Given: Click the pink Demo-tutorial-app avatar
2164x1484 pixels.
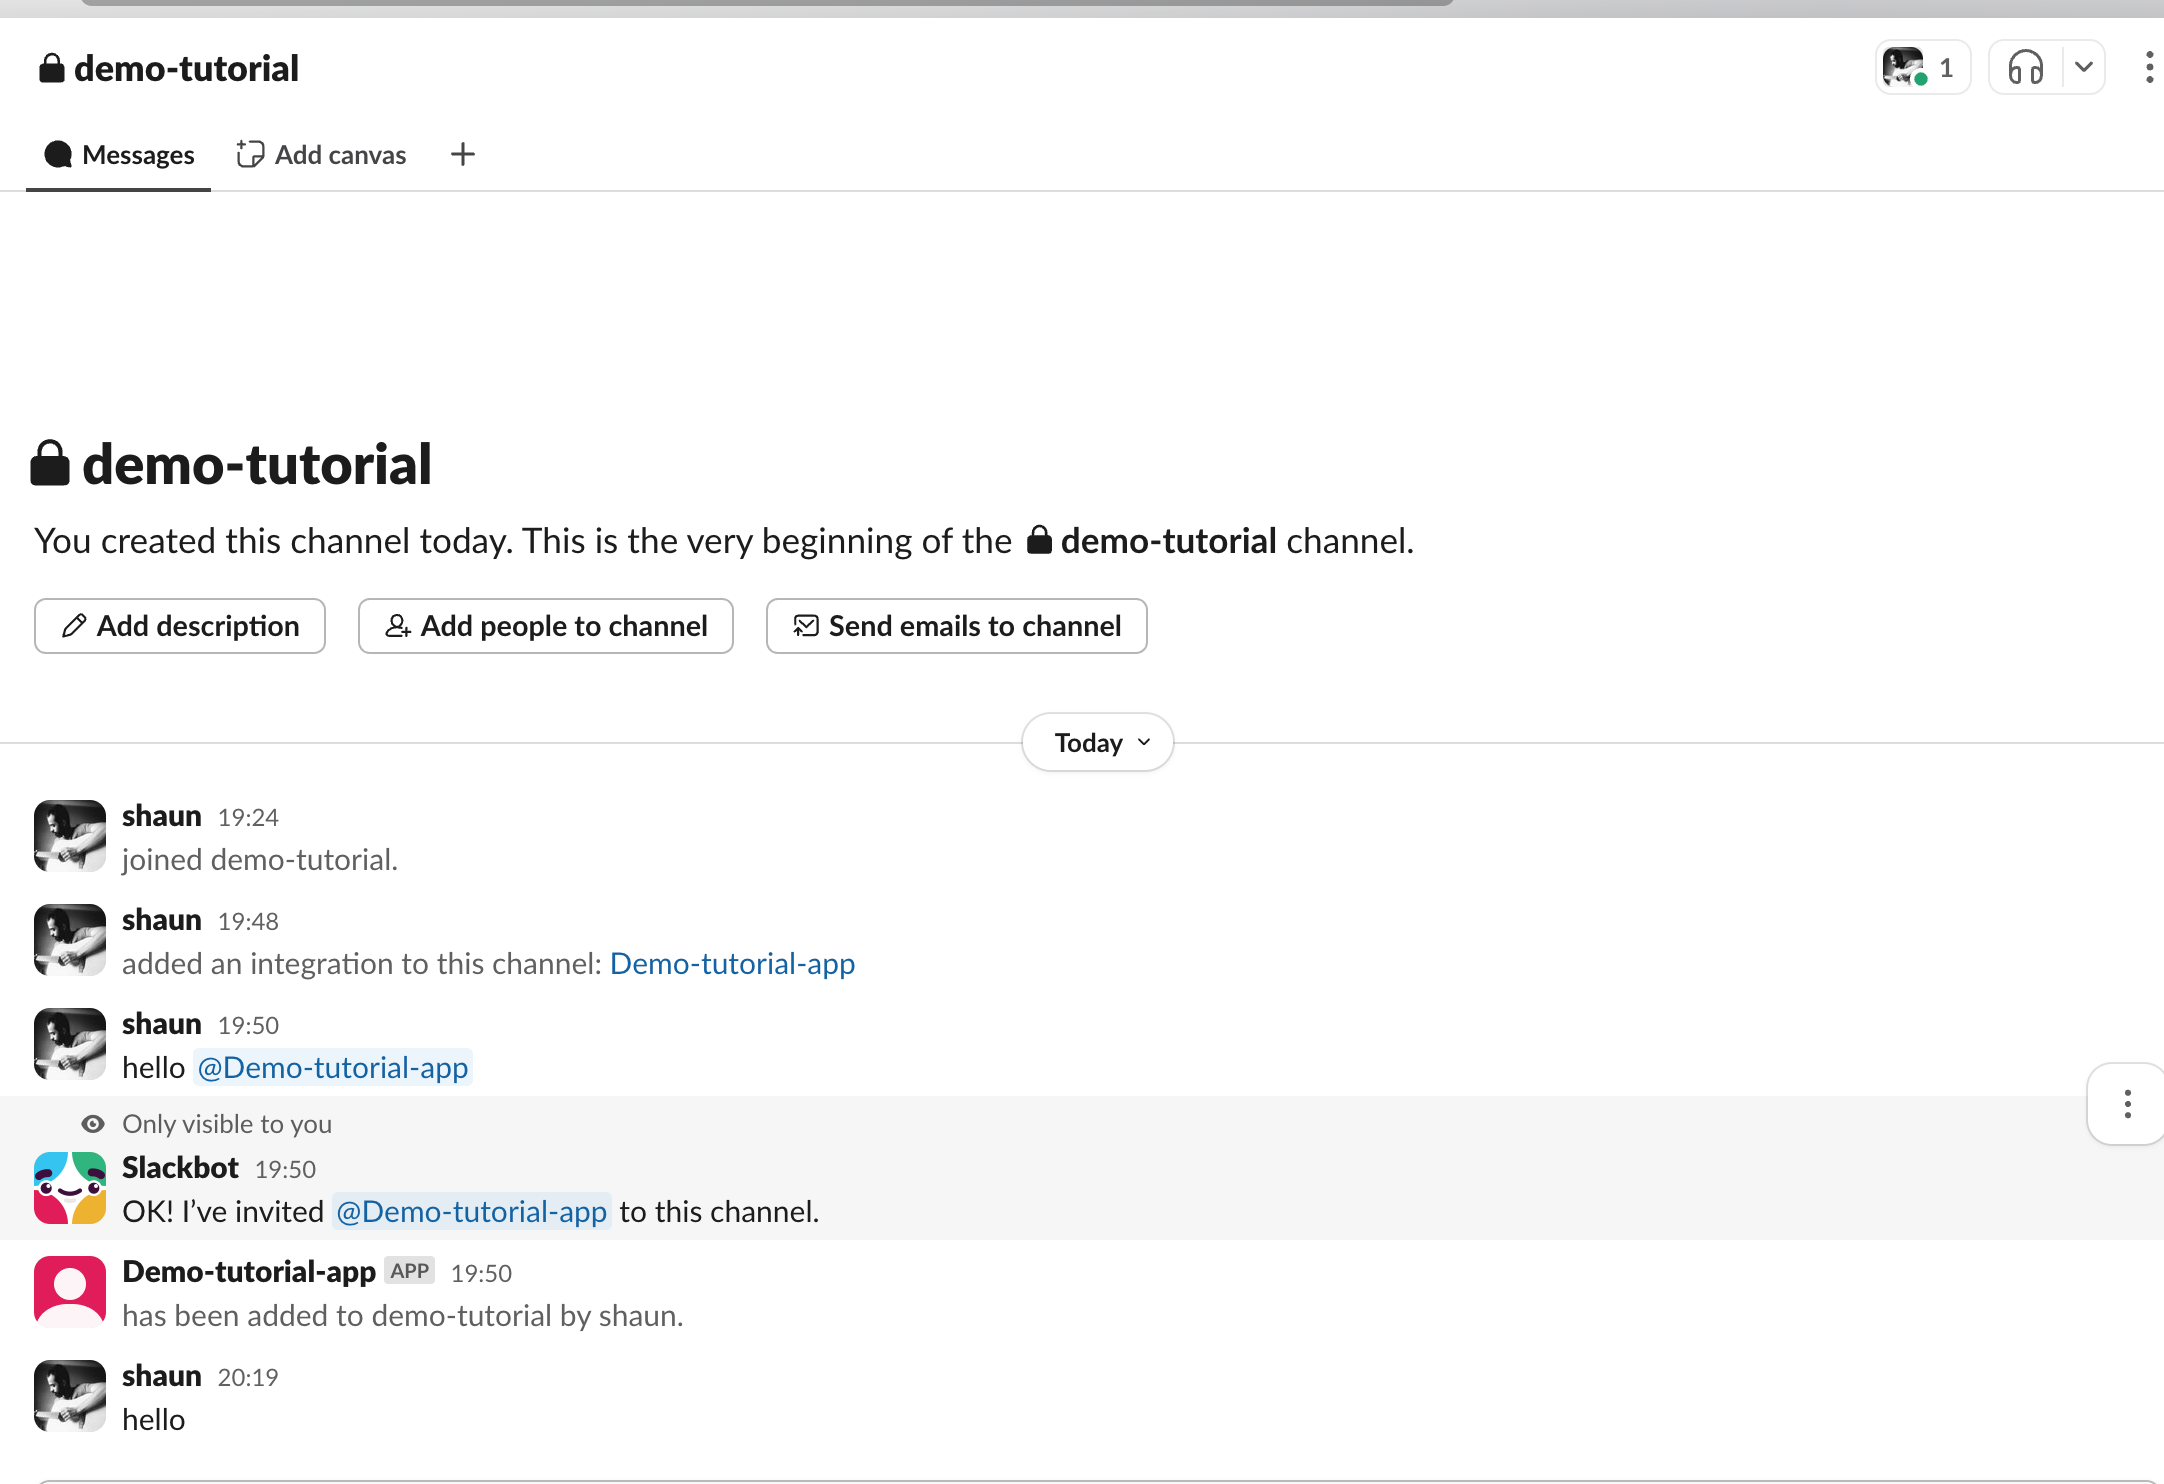Looking at the screenshot, I should coord(69,1291).
